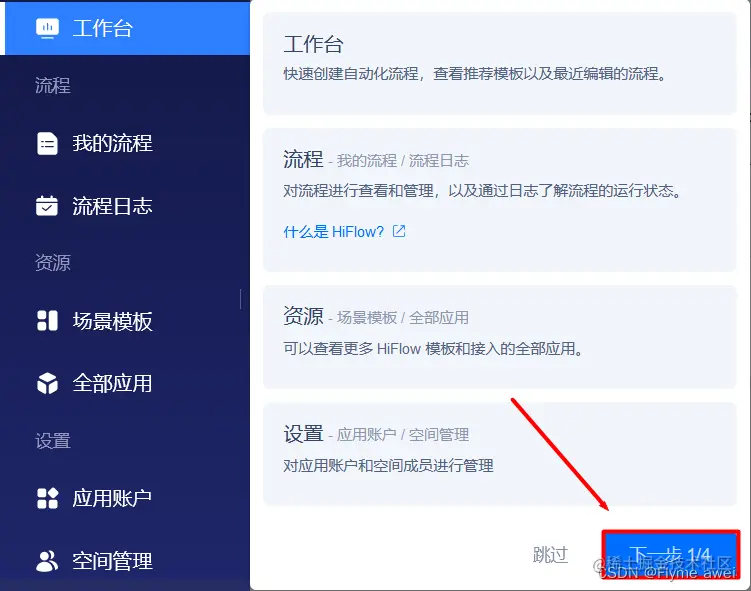Click the 工作台 dashboard icon

pos(47,28)
